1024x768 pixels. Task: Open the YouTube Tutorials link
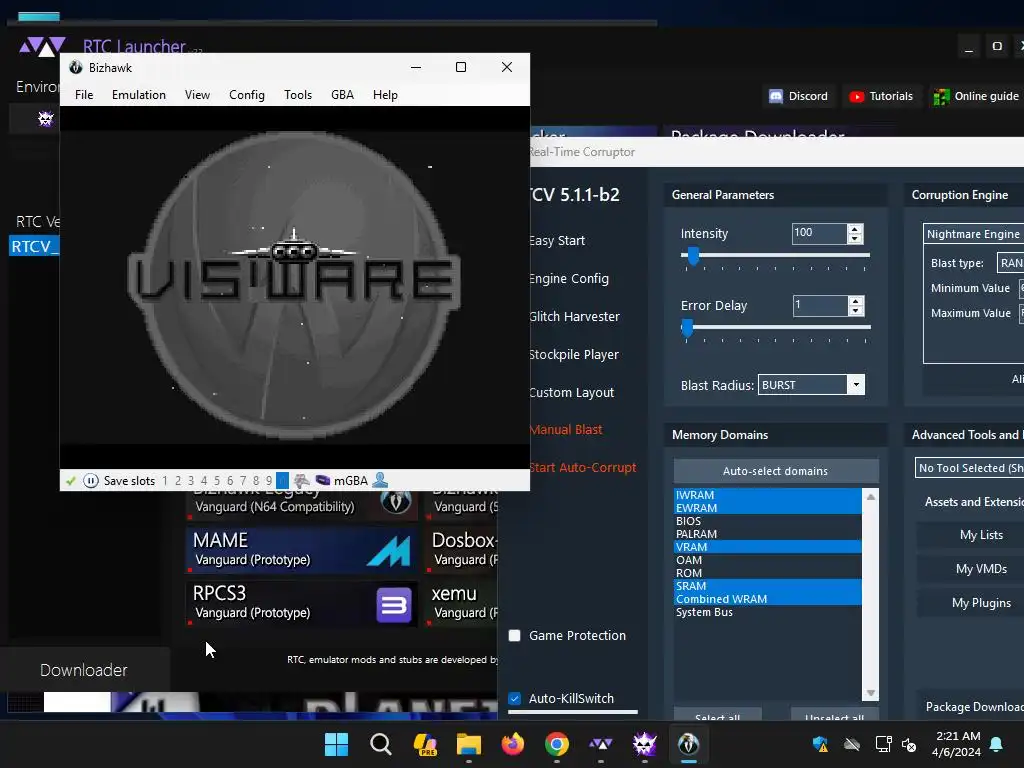point(881,96)
